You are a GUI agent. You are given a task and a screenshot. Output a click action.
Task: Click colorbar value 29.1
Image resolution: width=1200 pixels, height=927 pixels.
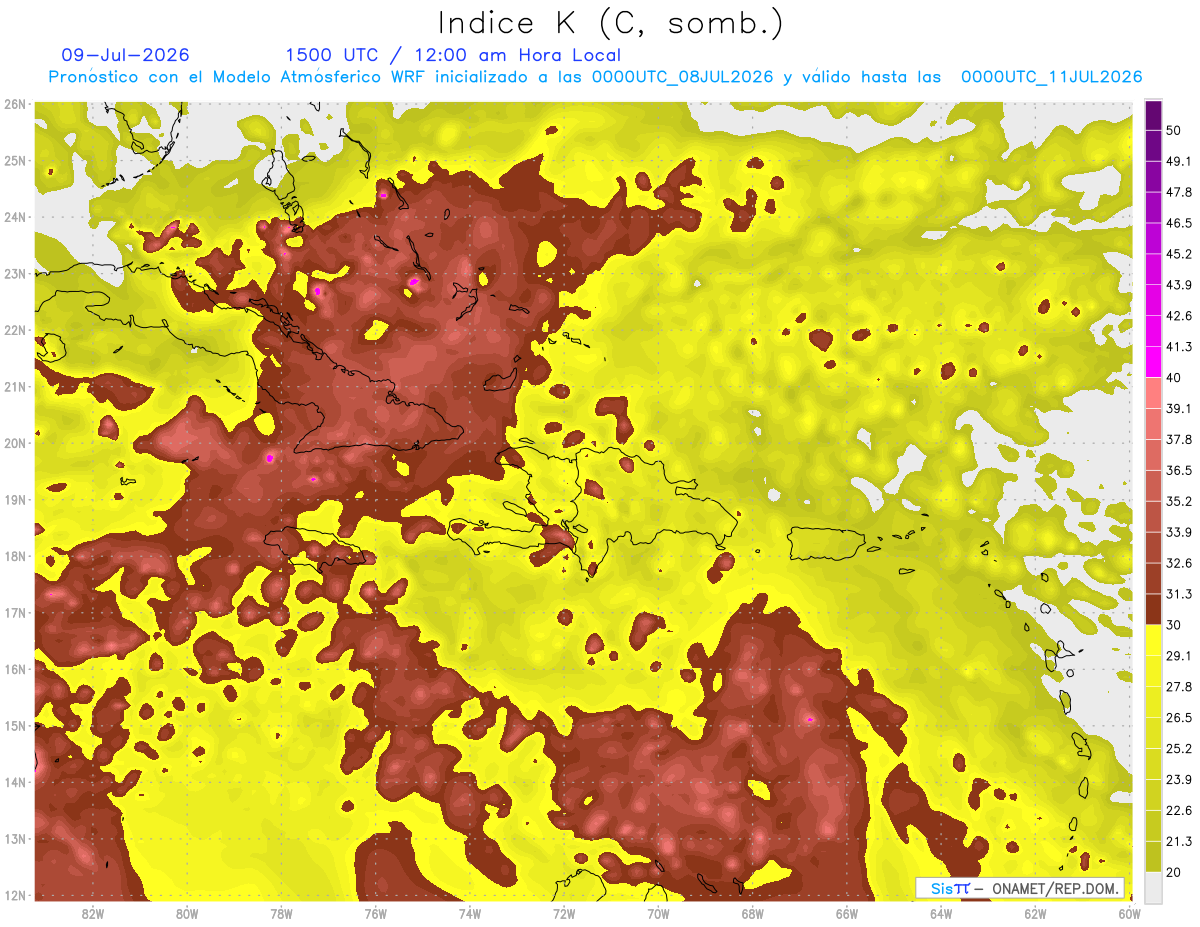(x=1178, y=656)
